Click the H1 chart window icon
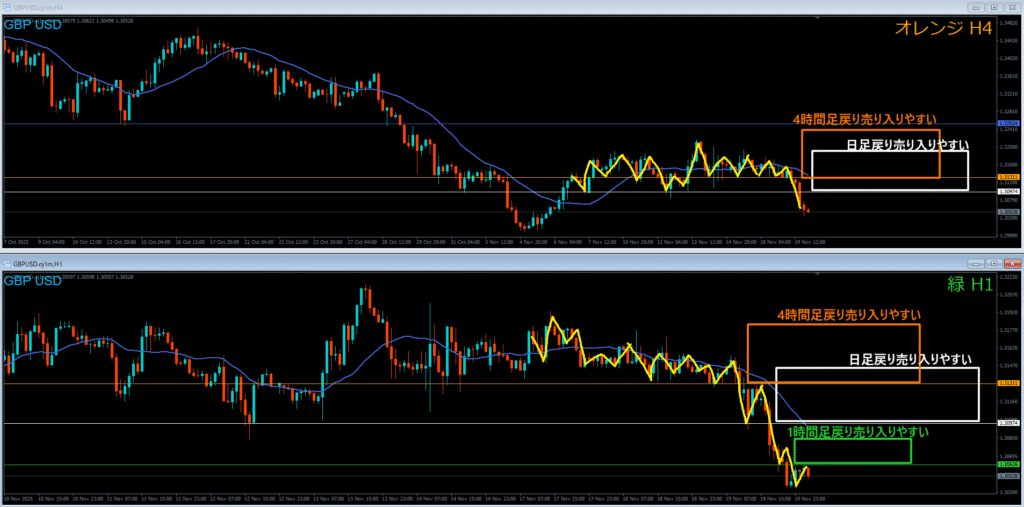This screenshot has height=507, width=1024. pyautogui.click(x=8, y=263)
